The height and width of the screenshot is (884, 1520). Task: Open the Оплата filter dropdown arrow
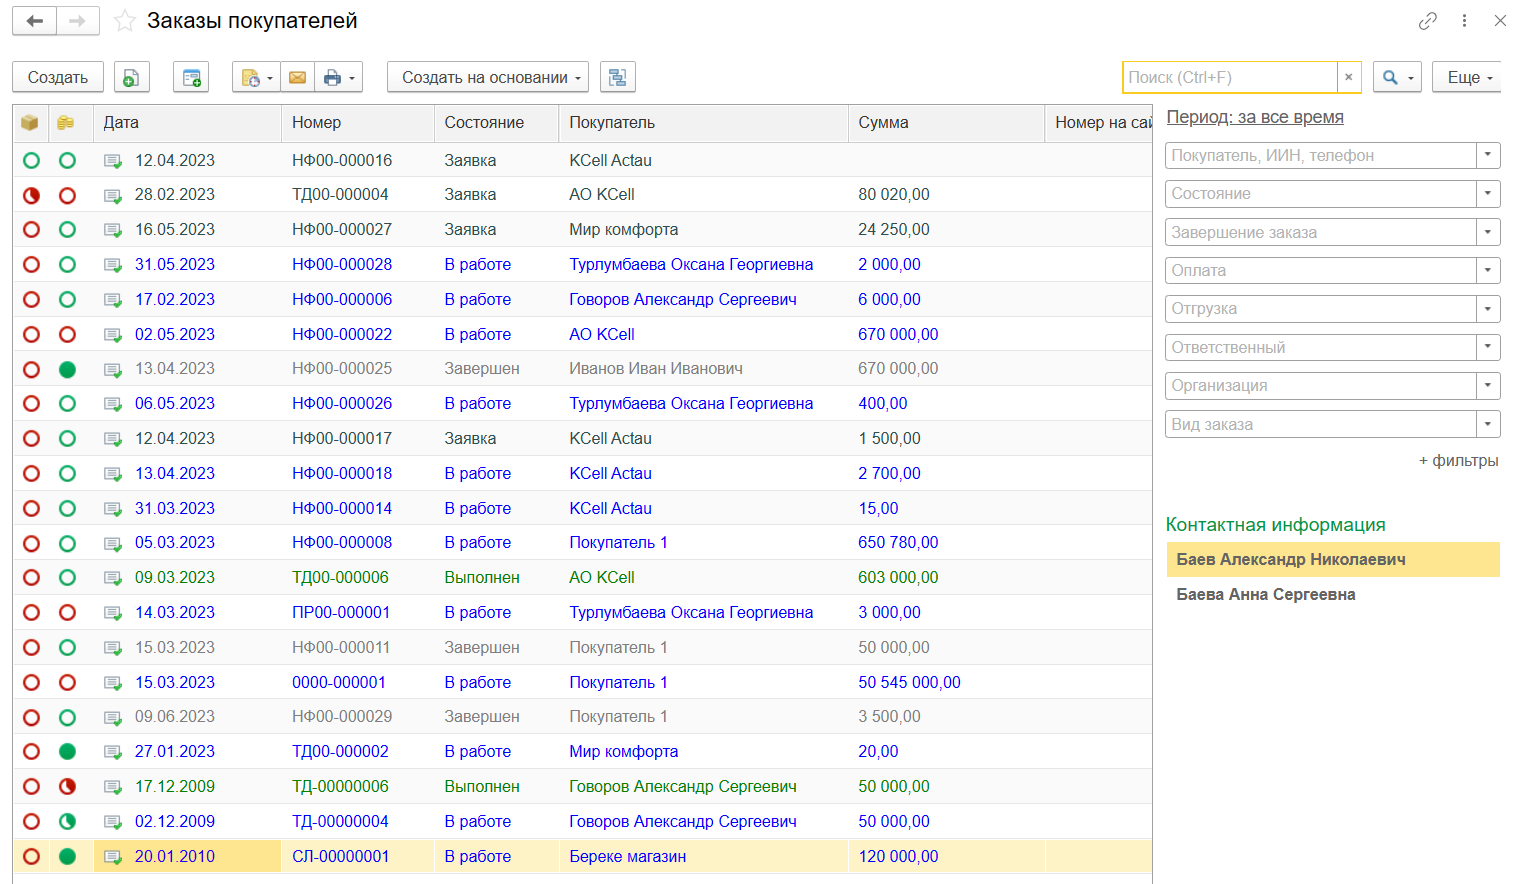coord(1488,270)
